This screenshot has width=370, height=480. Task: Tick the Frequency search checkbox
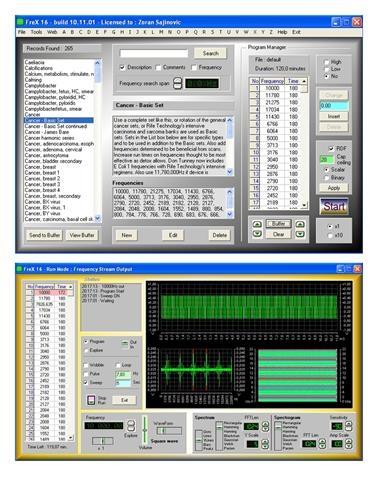click(x=194, y=68)
